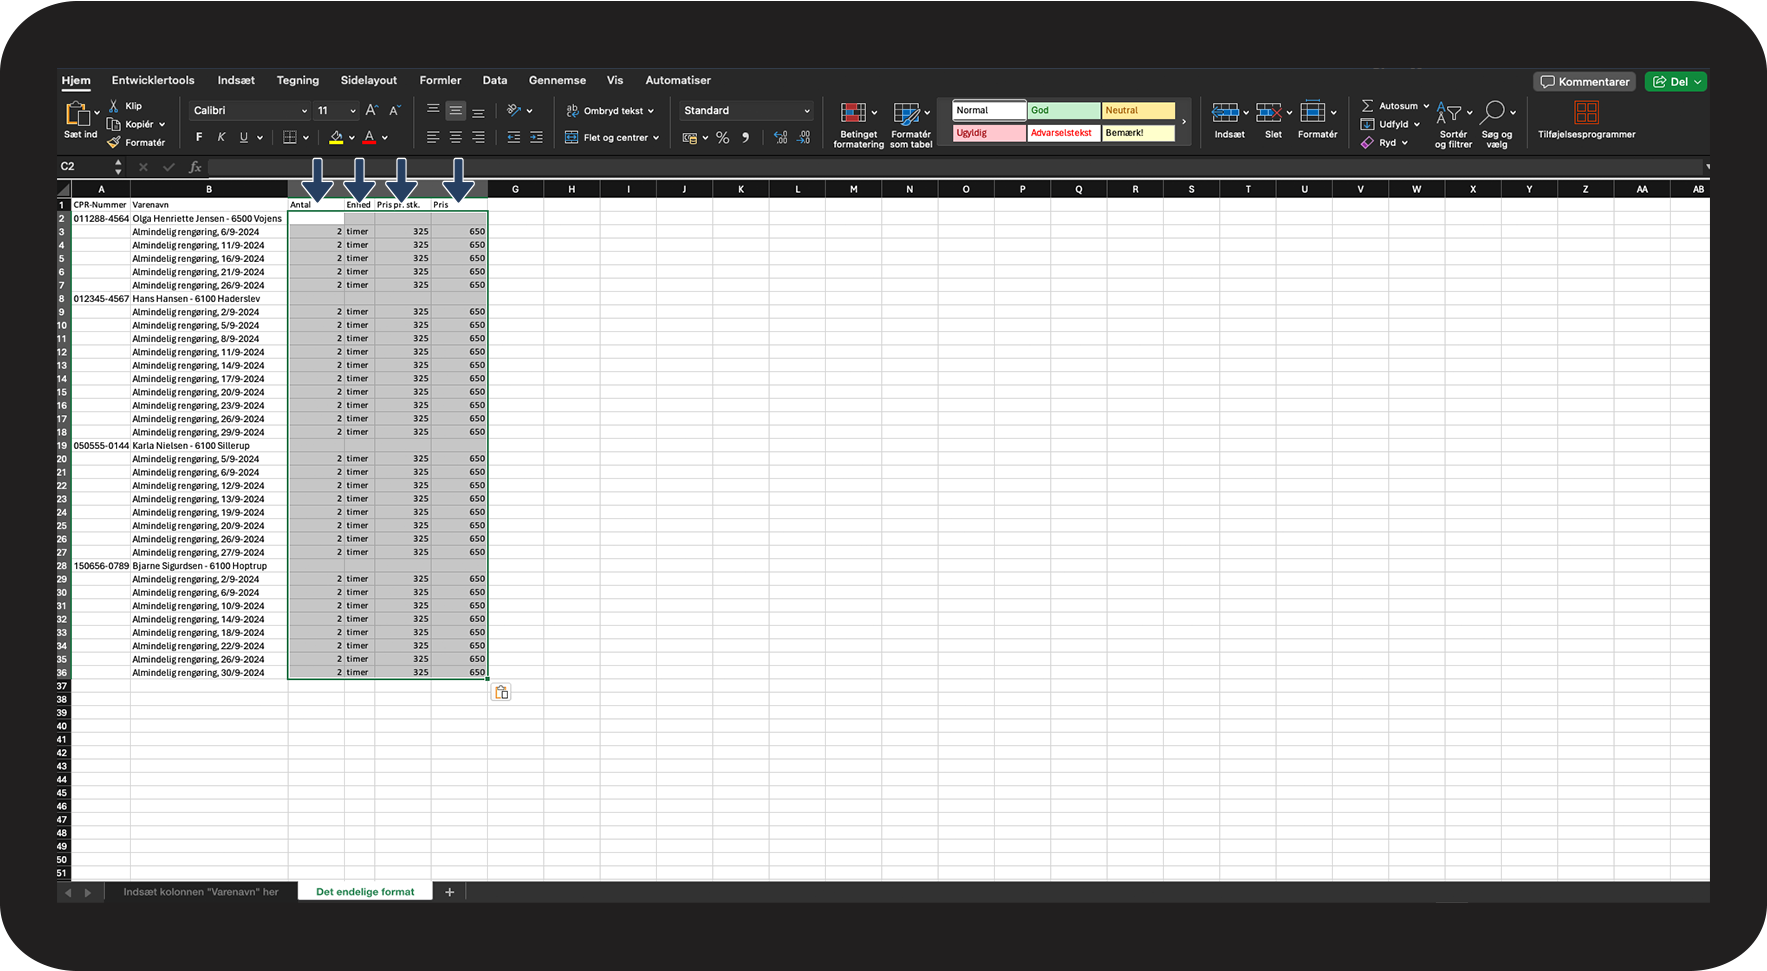Toggle bold (F) formatting
Screen dimensions: 1767x971
(x=199, y=138)
